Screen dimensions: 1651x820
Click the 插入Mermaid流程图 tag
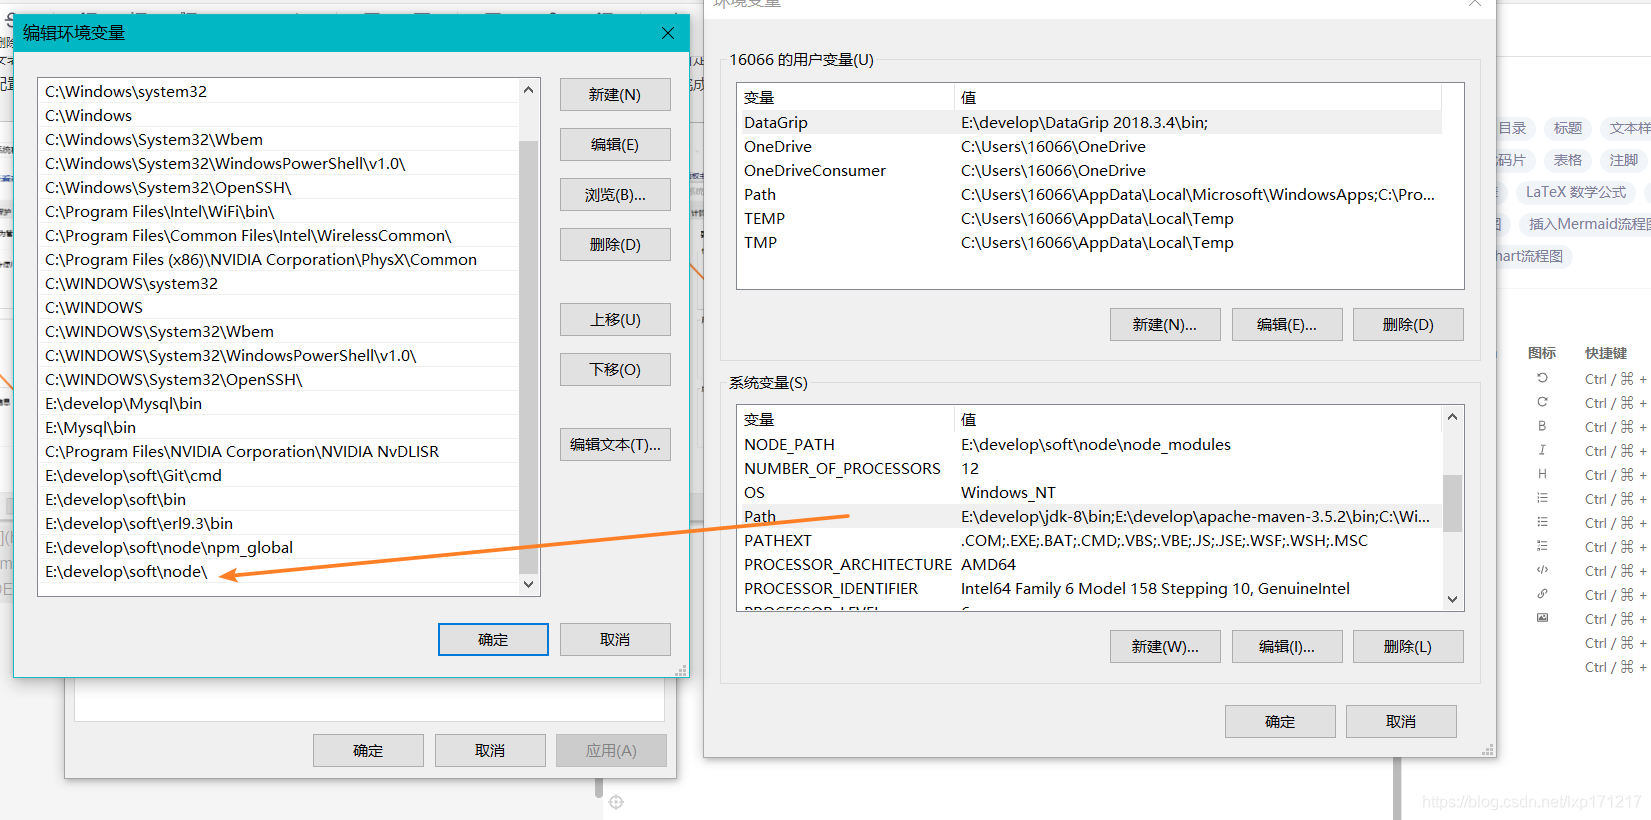tap(1587, 224)
